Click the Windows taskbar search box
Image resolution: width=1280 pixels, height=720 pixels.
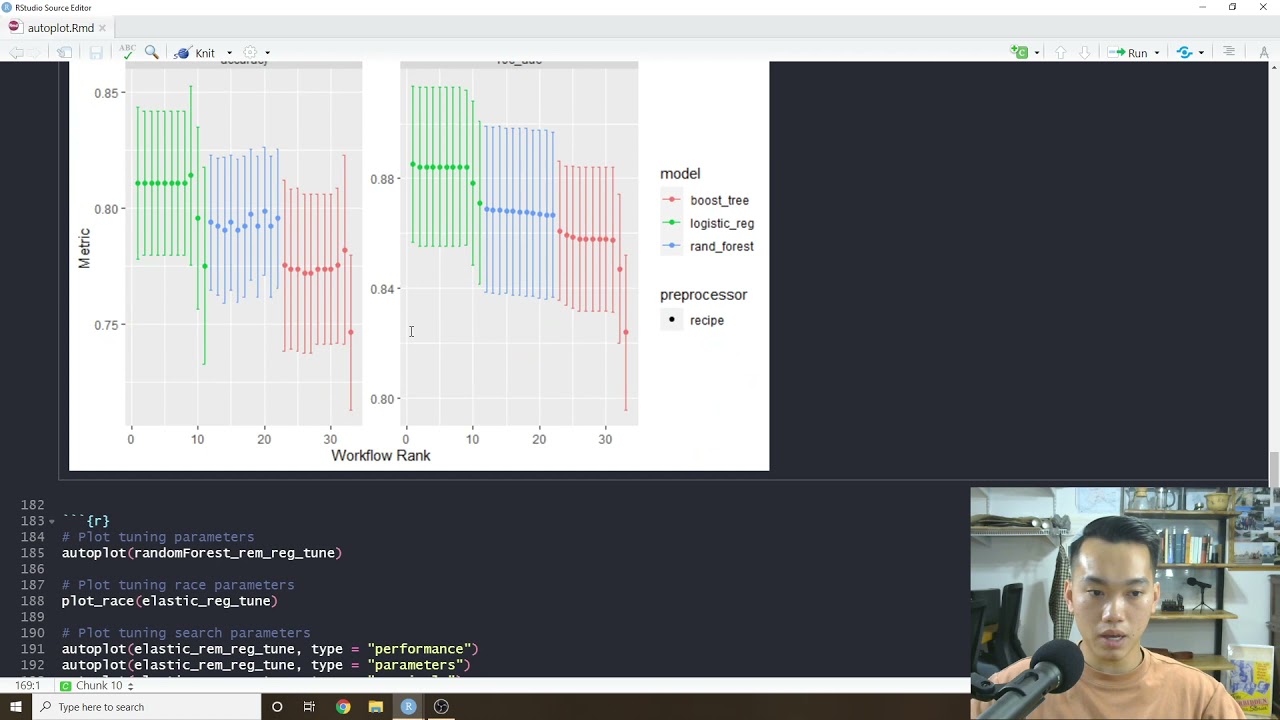146,707
